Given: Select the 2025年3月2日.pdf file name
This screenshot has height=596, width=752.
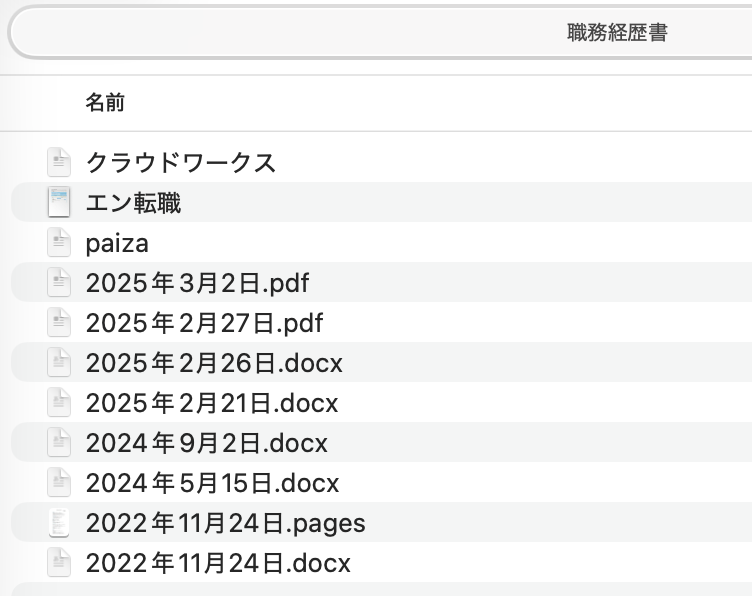Looking at the screenshot, I should click(197, 282).
